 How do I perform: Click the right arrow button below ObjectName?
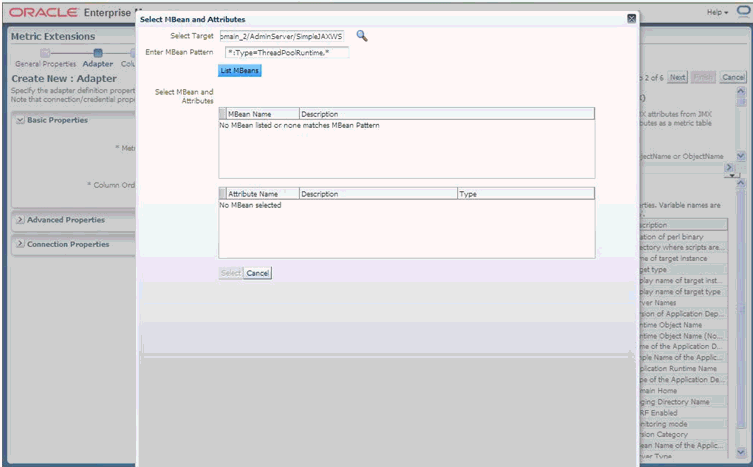pyautogui.click(x=729, y=168)
